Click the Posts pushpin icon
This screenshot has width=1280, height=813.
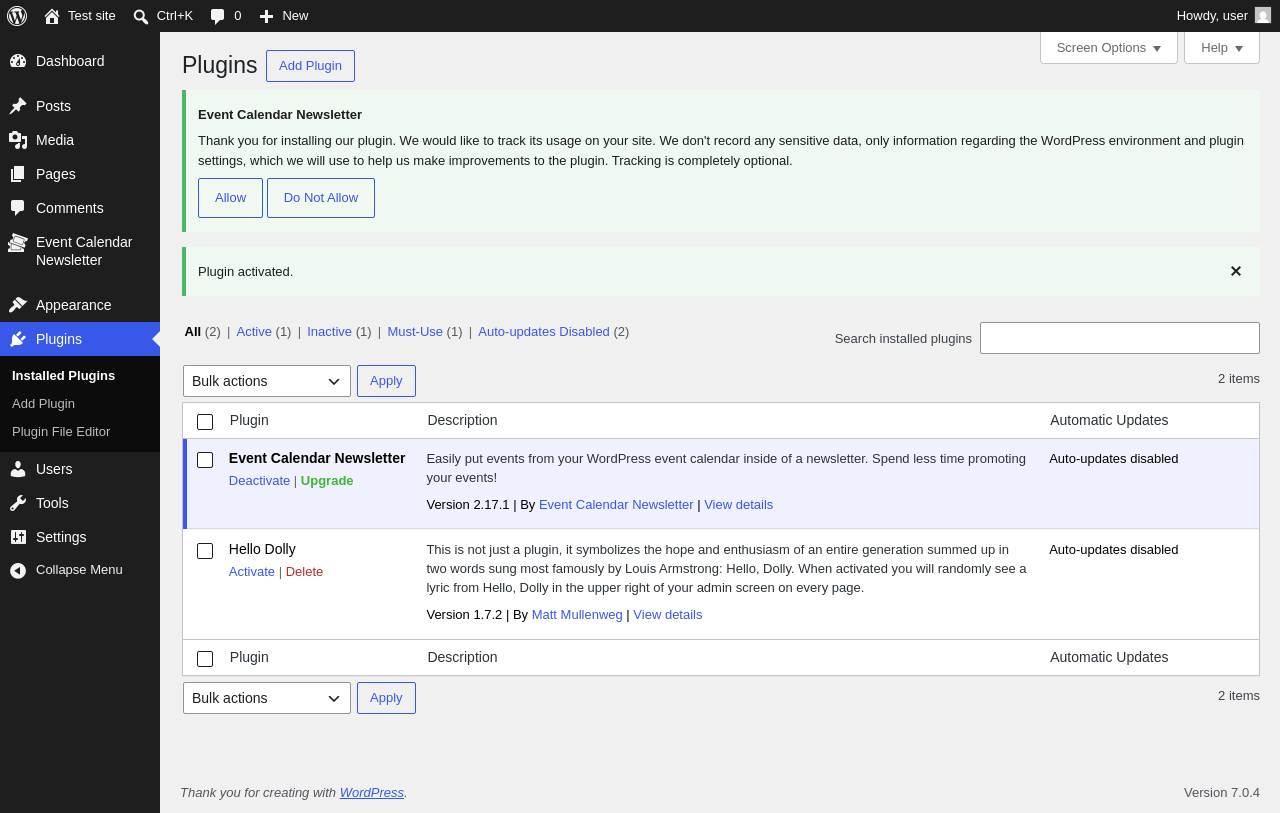pyautogui.click(x=18, y=106)
